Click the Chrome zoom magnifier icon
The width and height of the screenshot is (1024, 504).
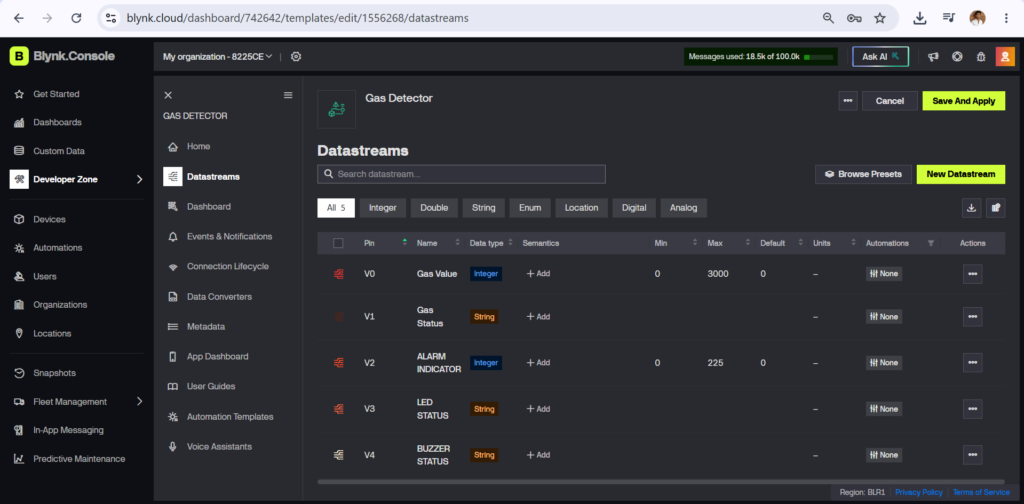pos(828,18)
